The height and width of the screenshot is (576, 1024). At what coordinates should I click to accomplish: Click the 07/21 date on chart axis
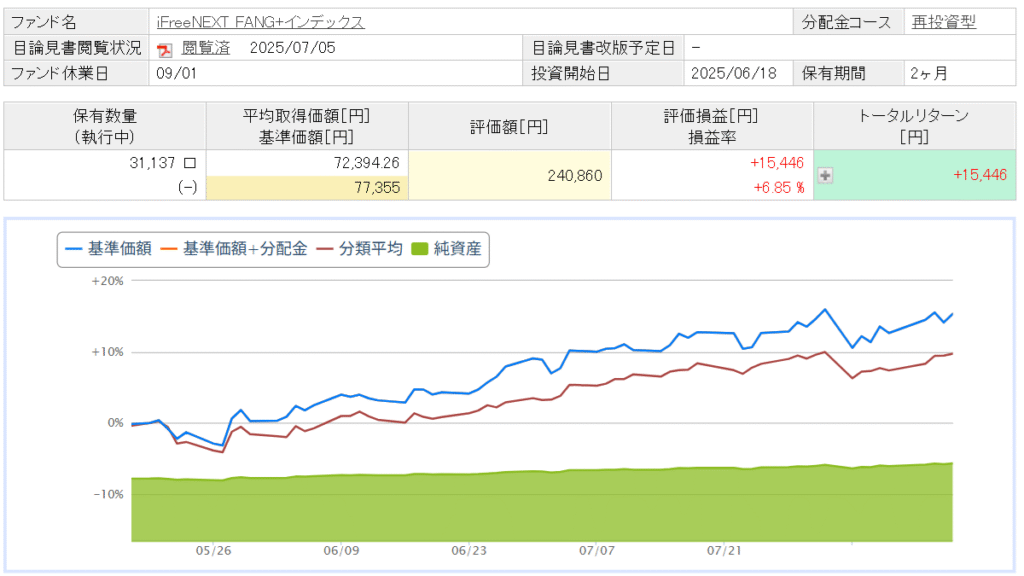(724, 551)
